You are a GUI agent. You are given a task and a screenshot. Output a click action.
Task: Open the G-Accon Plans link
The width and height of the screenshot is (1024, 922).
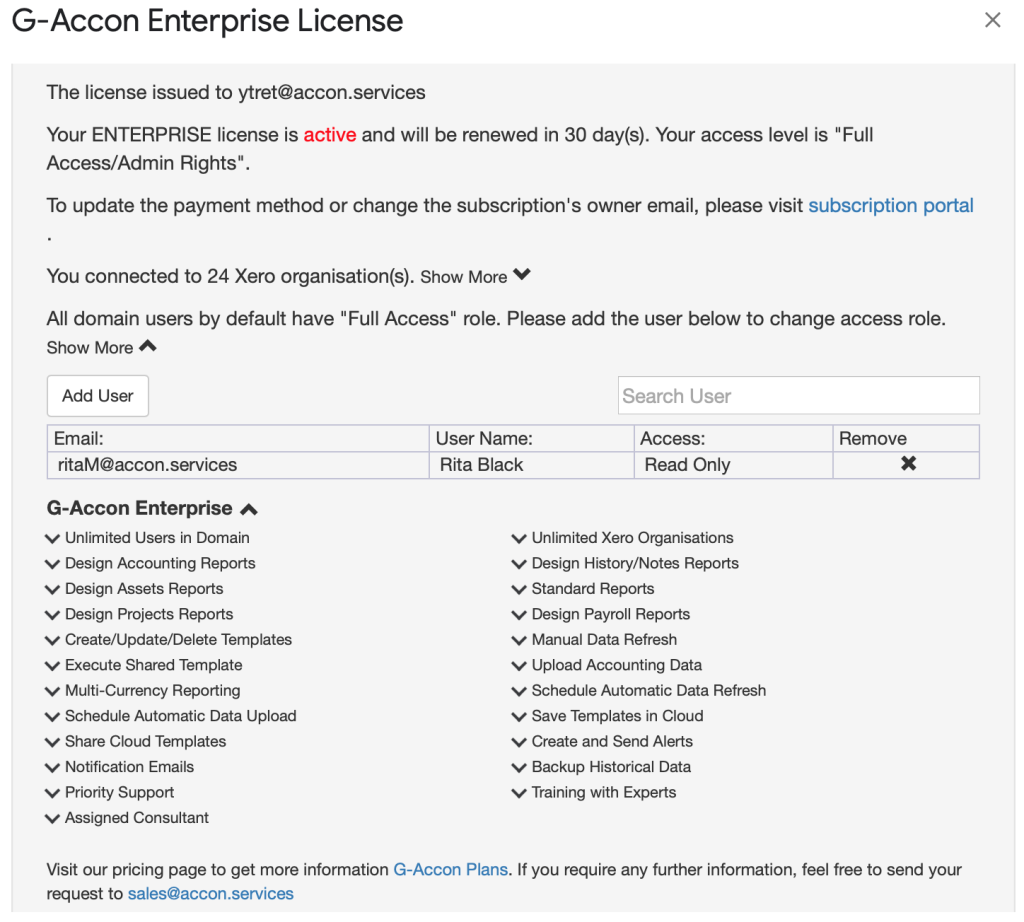point(451,870)
